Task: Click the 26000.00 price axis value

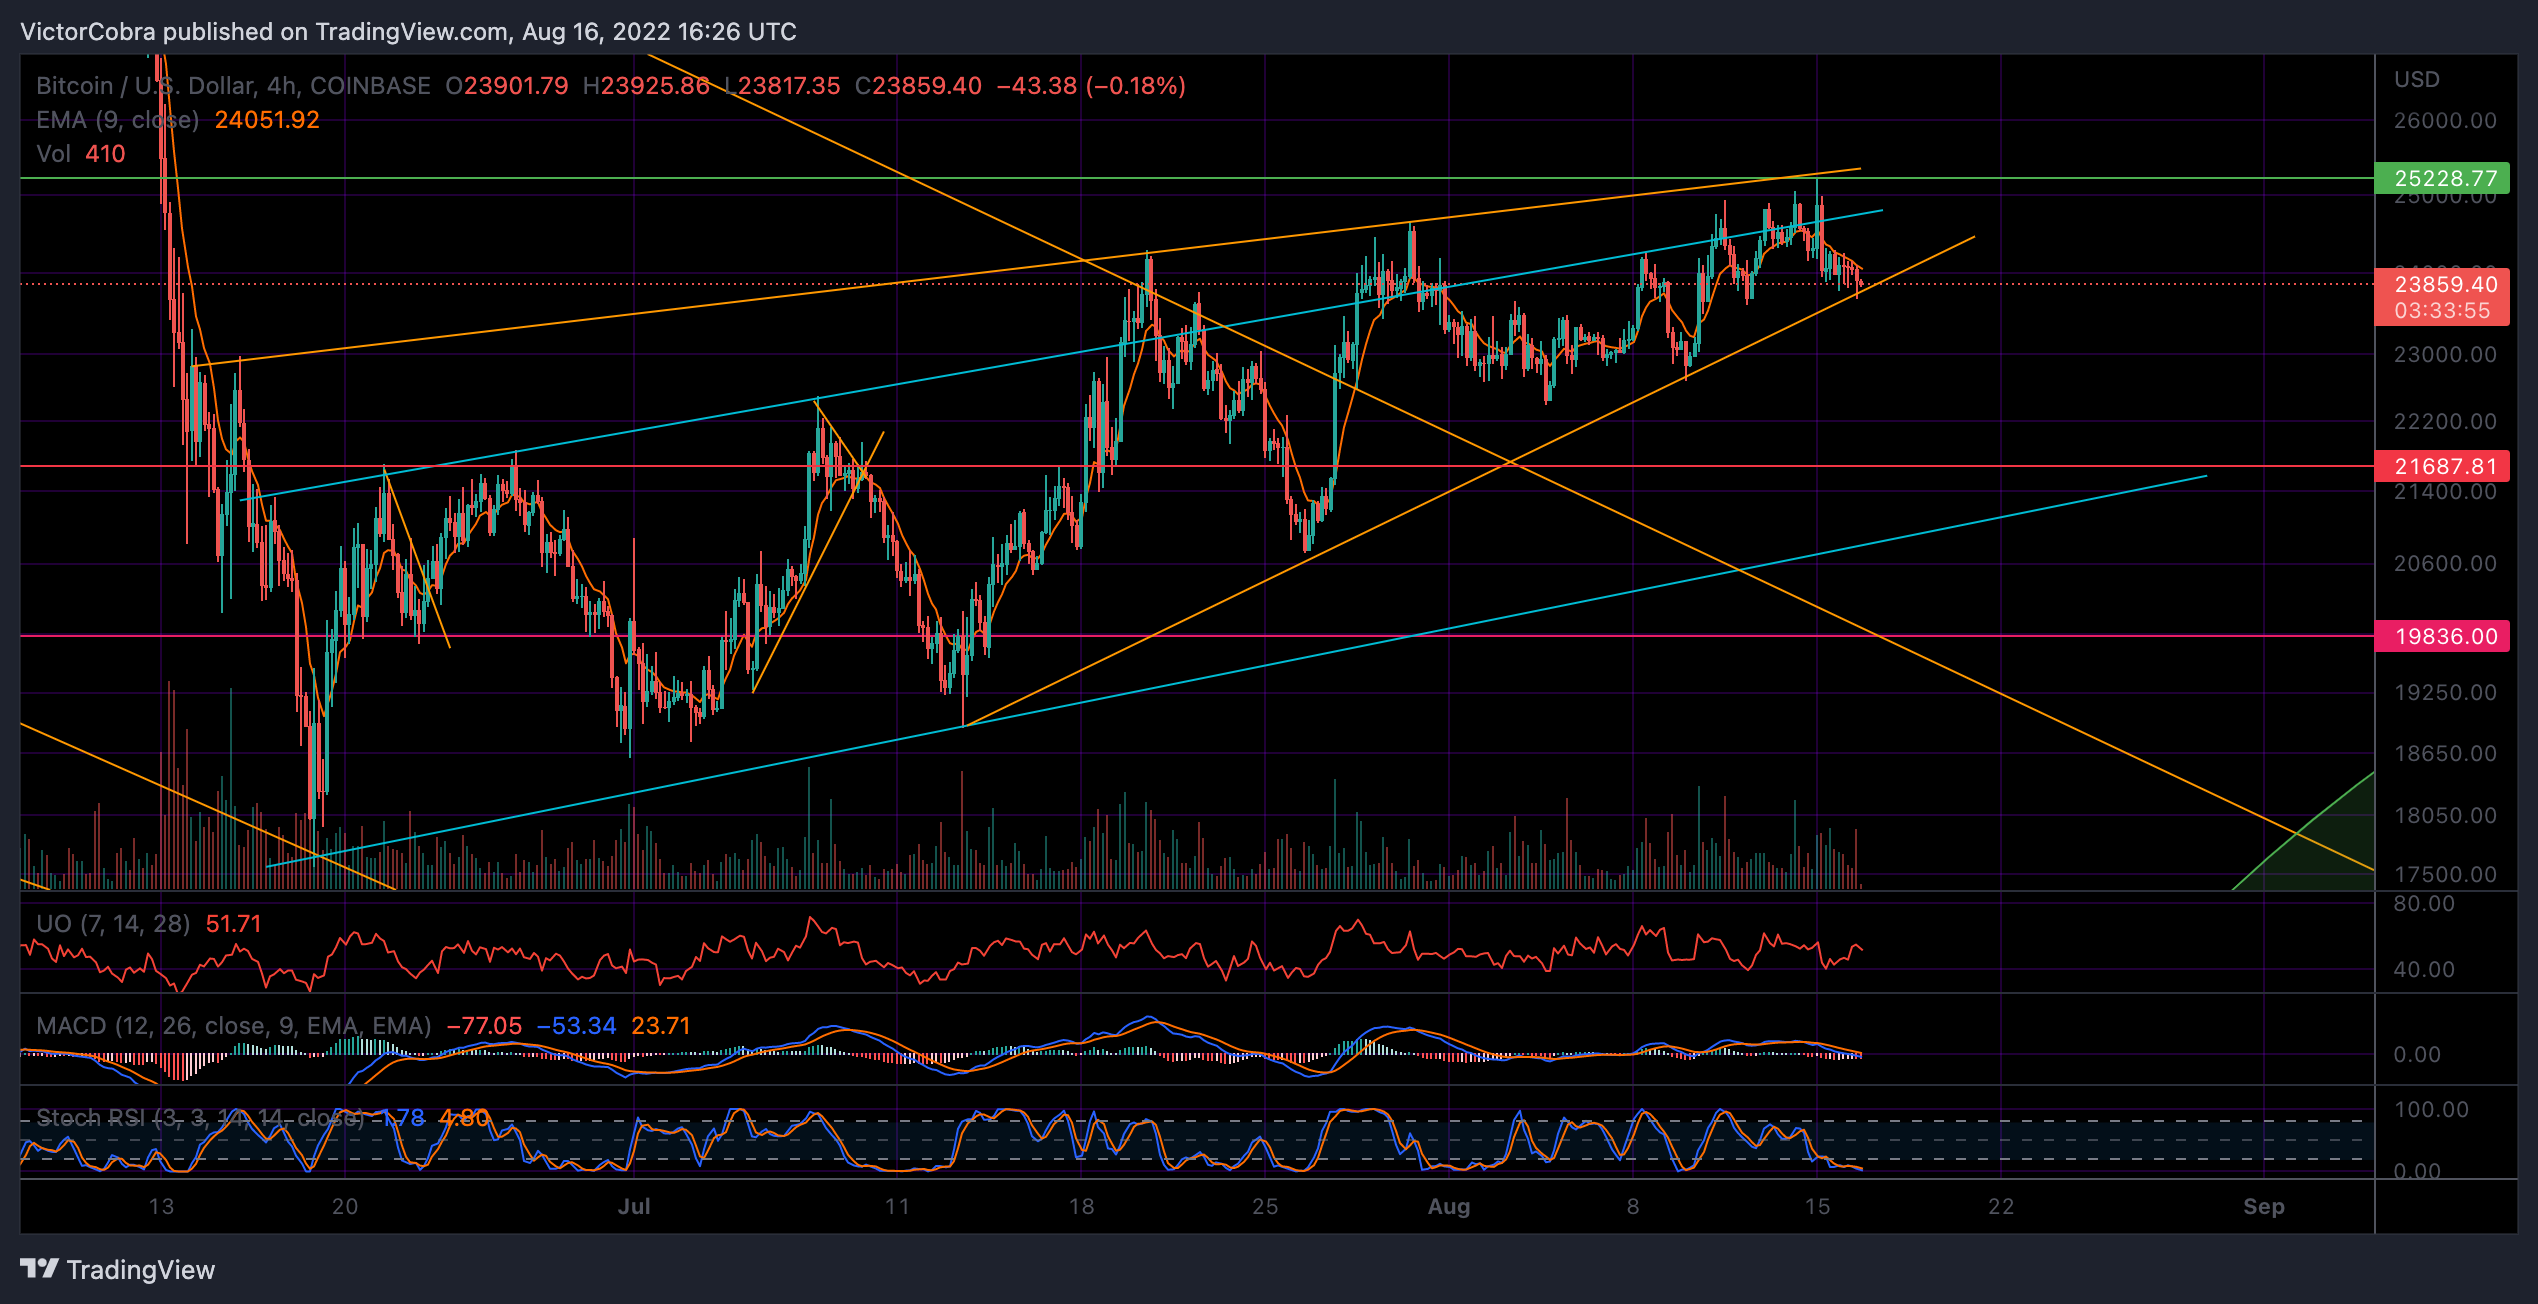Action: pyautogui.click(x=2445, y=120)
